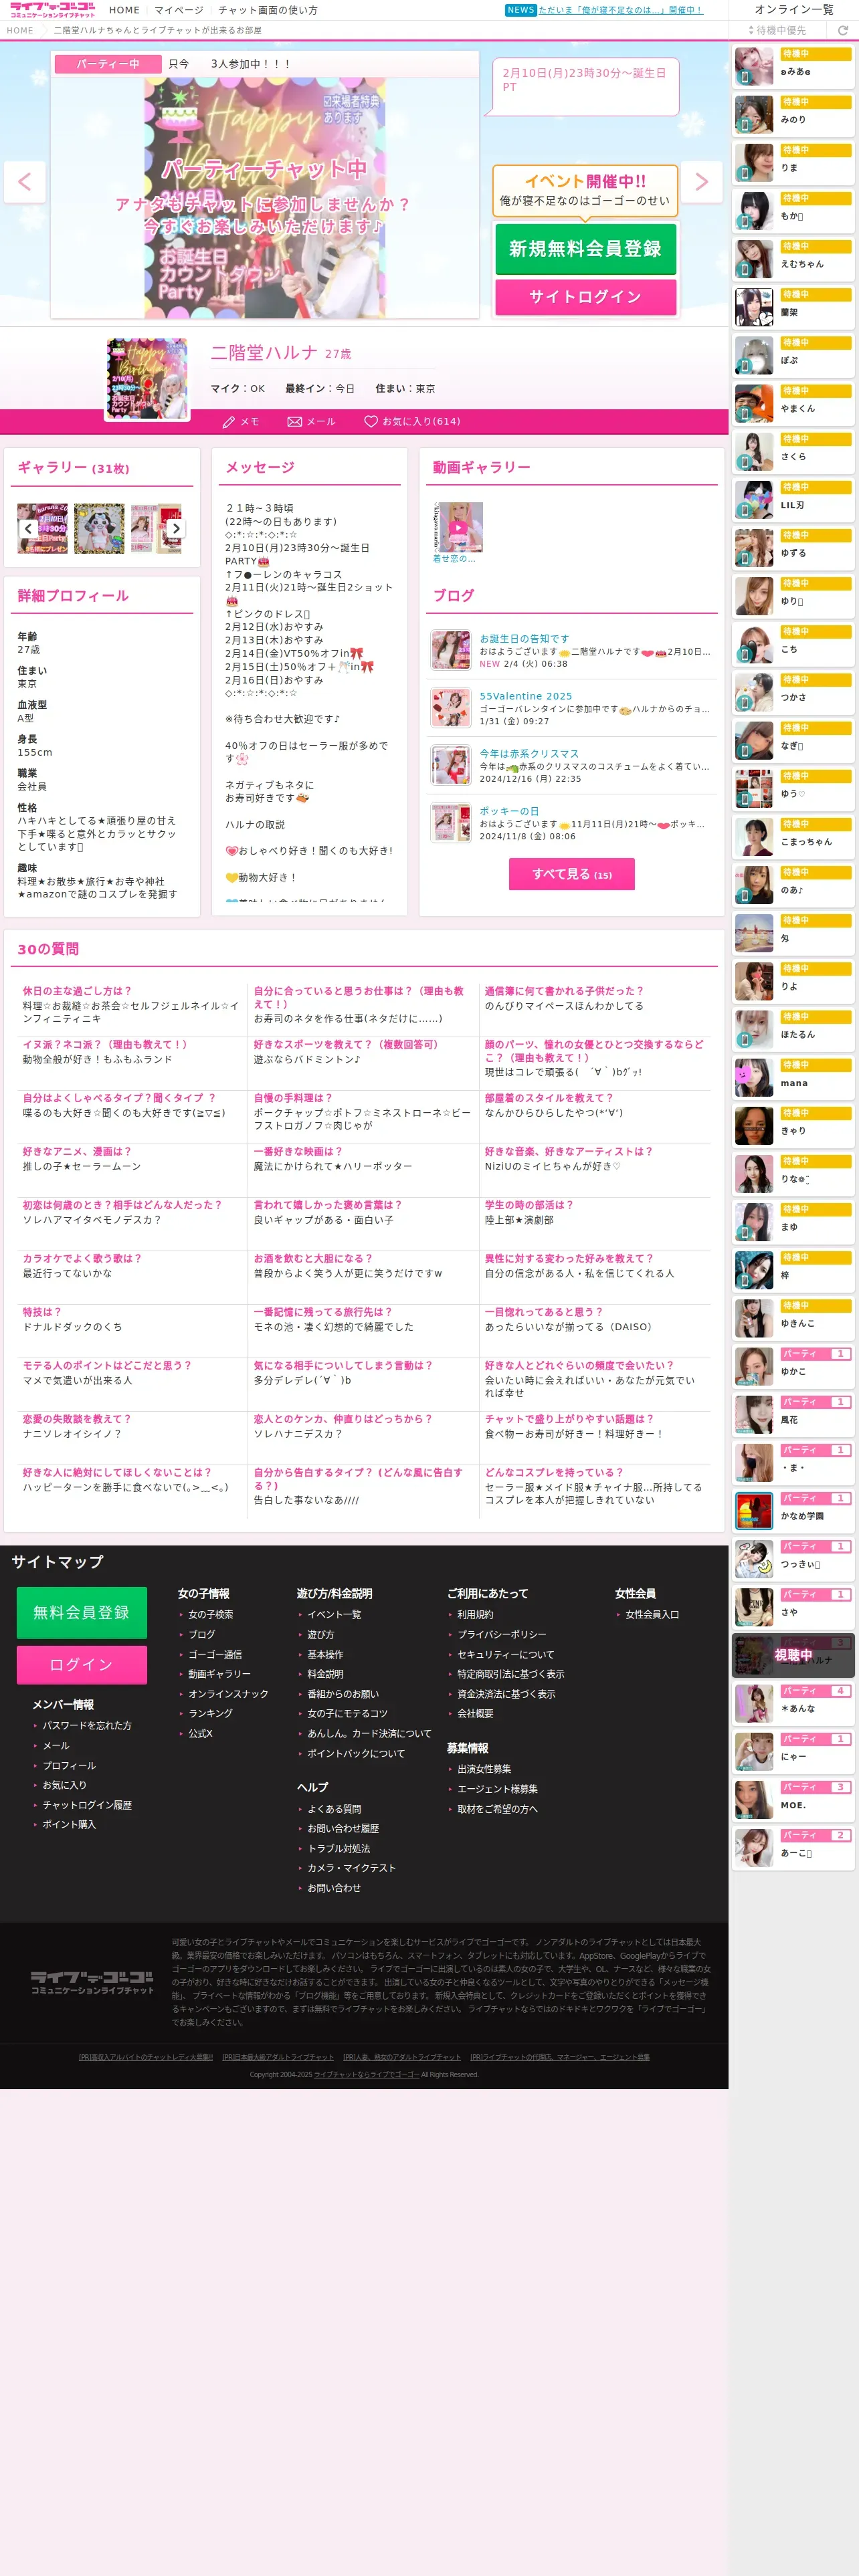Image resolution: width=859 pixels, height=2576 pixels.
Task: Click blog thumbnail for 55Valentine 2025
Action: (451, 707)
